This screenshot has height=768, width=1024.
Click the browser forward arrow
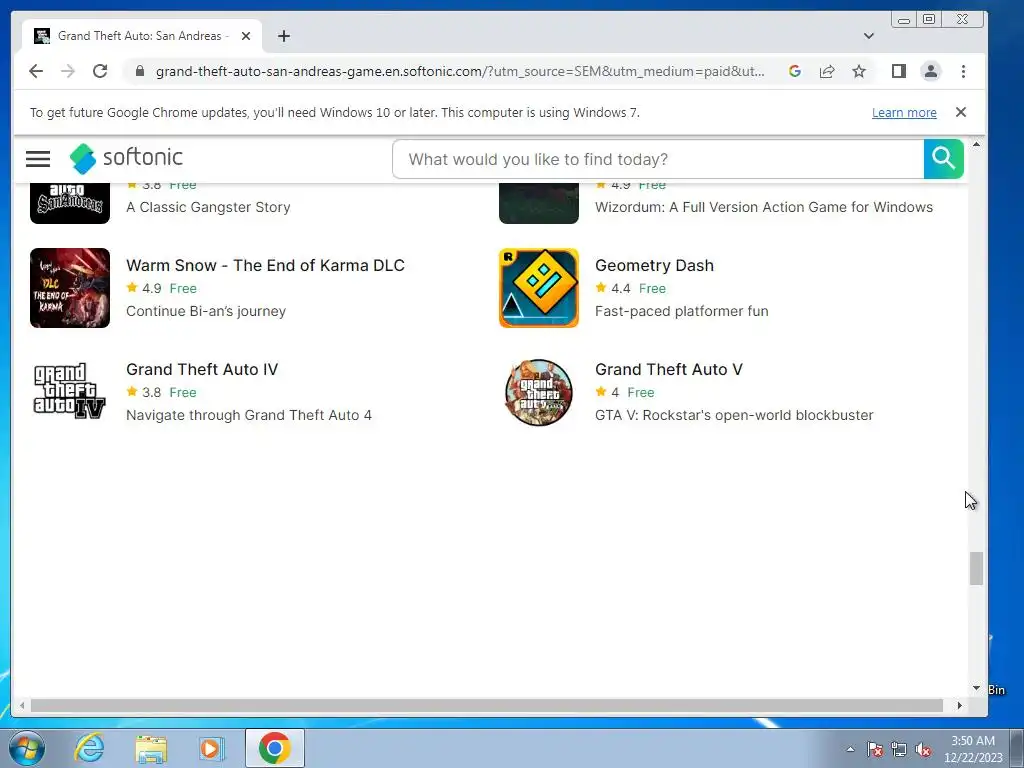(68, 71)
